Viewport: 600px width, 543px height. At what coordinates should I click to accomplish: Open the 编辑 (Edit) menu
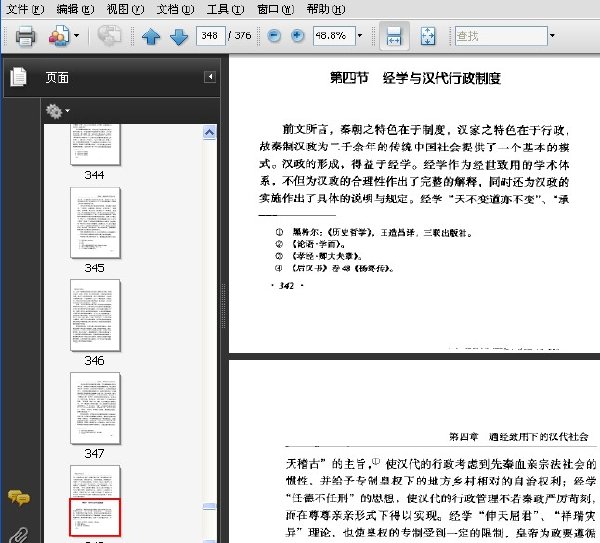(x=75, y=9)
